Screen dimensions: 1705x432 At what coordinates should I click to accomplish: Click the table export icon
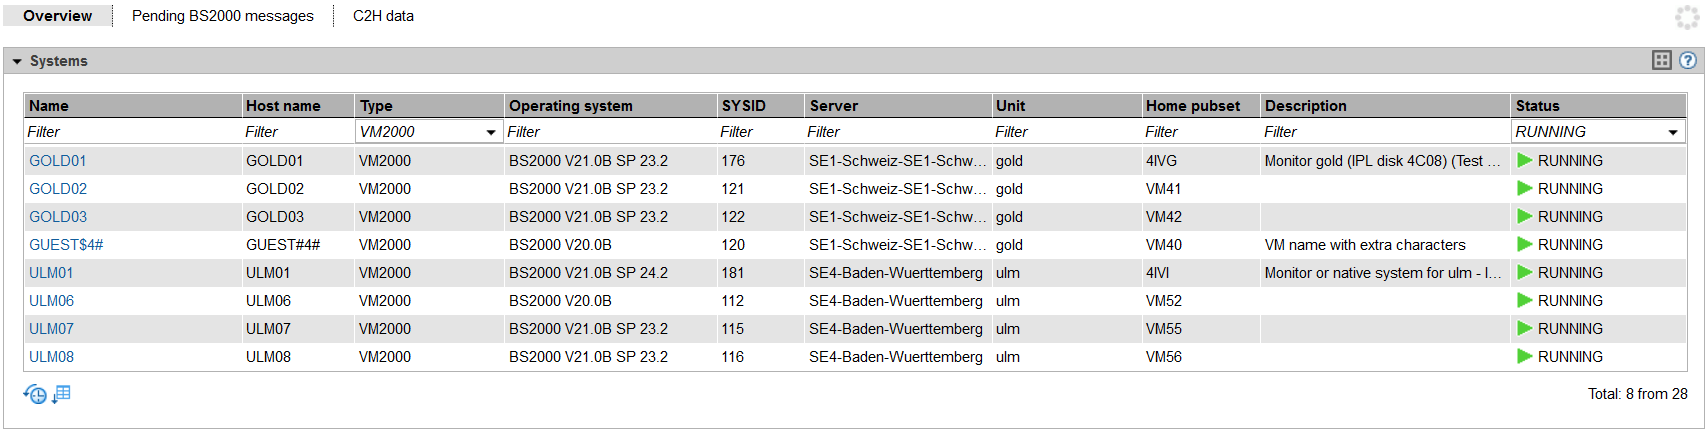point(62,394)
